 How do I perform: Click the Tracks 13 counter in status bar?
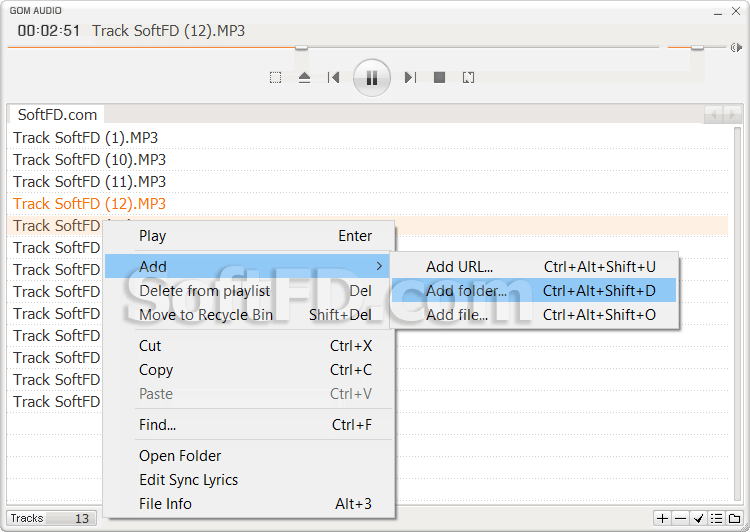pos(51,518)
